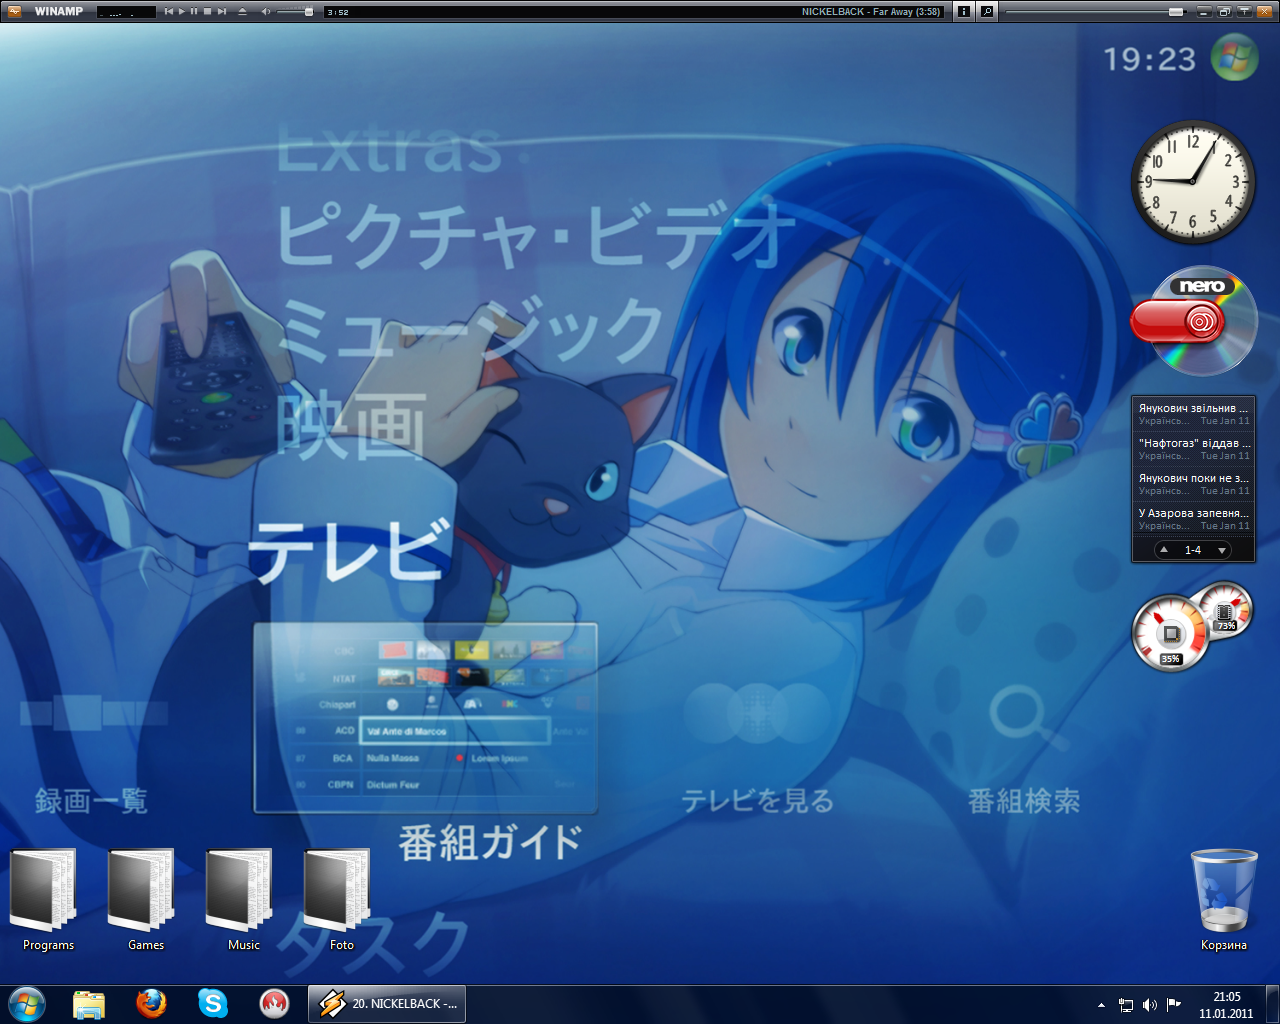Click the 19:23 digital clock gadget

1150,60
